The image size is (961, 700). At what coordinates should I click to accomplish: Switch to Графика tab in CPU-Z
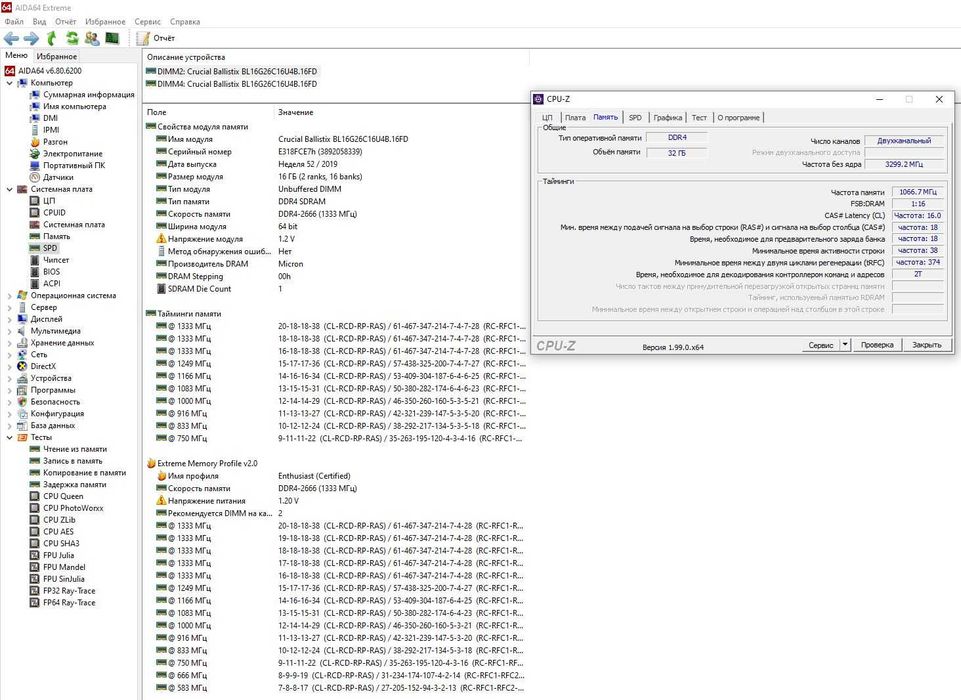pos(667,118)
